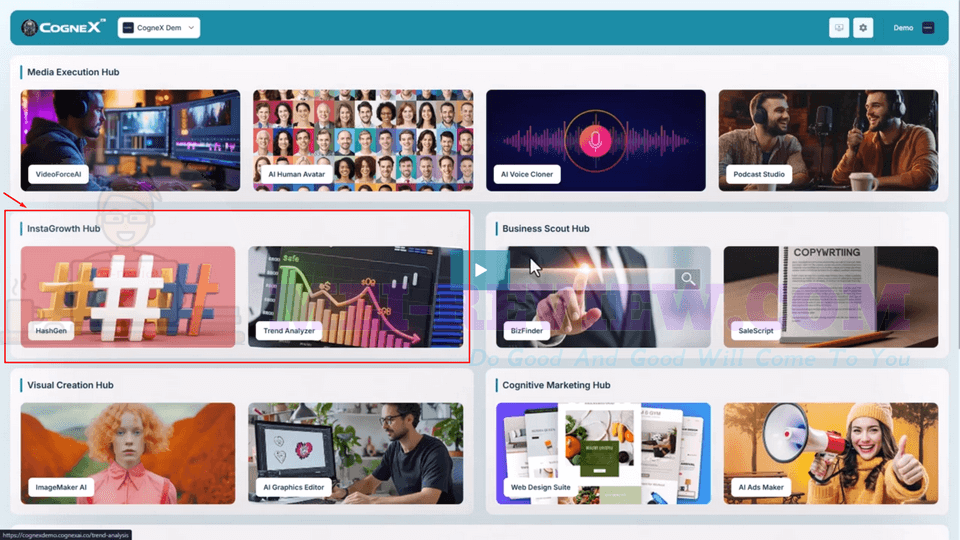Click the microphone icon on Voice Cloner
960x540 pixels.
(x=595, y=141)
